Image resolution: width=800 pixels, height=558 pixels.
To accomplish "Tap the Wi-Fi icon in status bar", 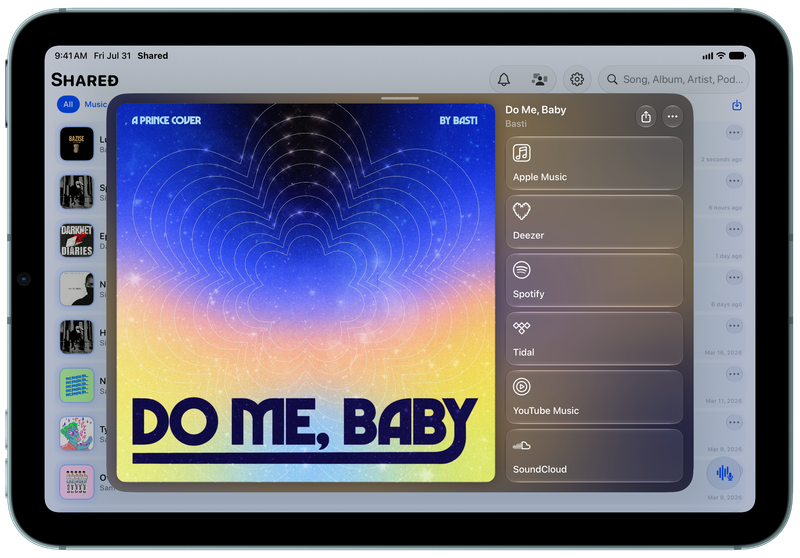I will [720, 56].
